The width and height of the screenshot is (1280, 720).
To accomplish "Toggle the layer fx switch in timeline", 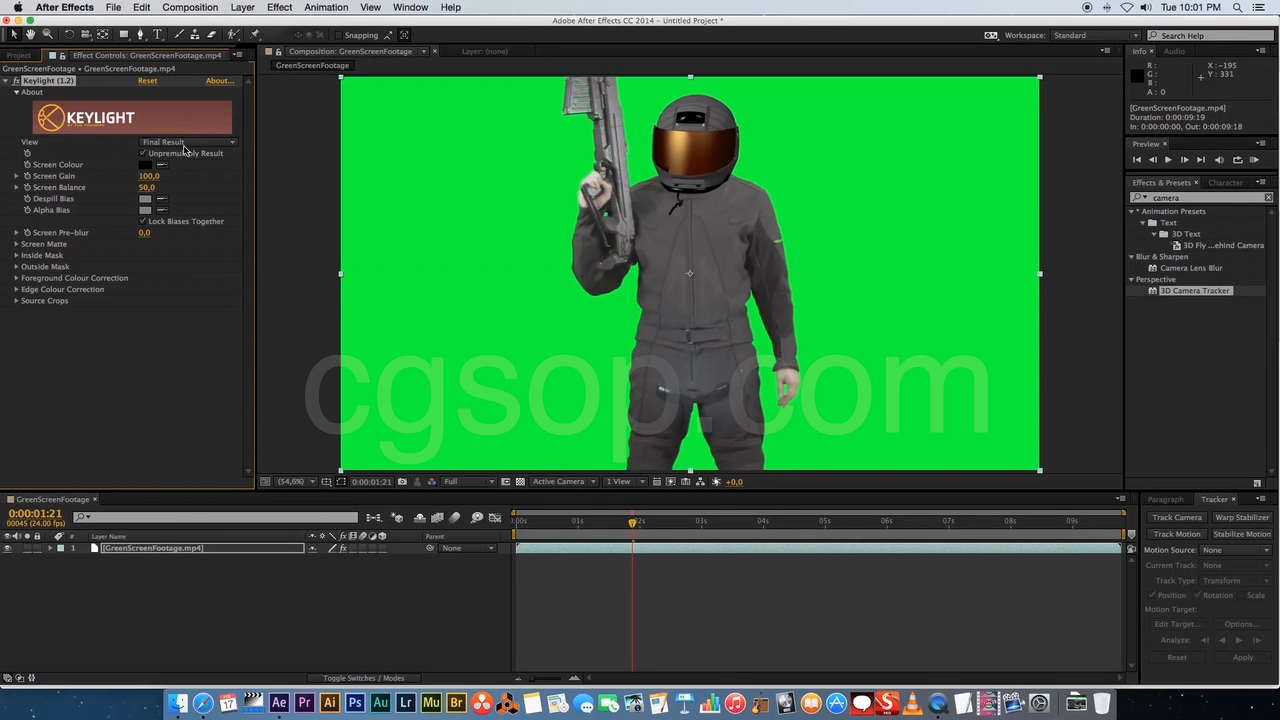I will click(x=342, y=548).
